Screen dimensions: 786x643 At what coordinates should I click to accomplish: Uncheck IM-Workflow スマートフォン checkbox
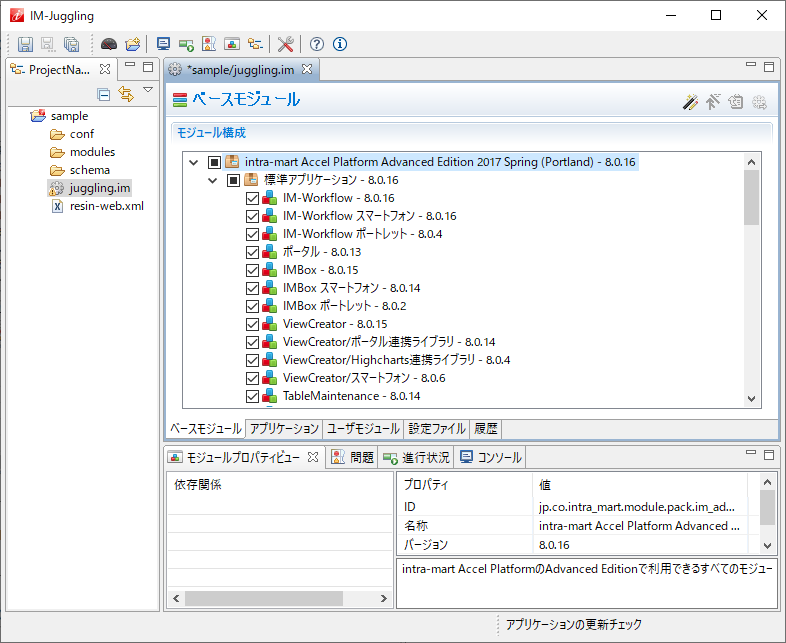[252, 216]
